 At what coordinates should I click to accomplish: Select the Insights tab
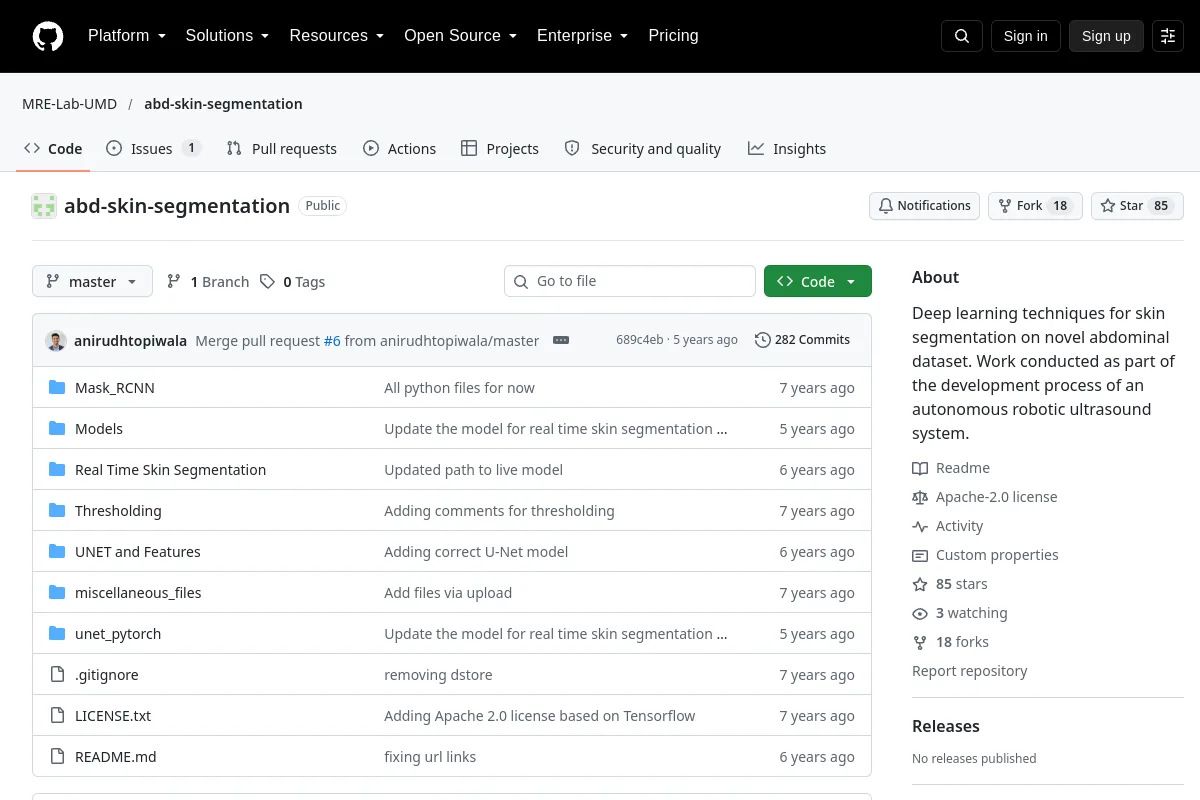(787, 149)
